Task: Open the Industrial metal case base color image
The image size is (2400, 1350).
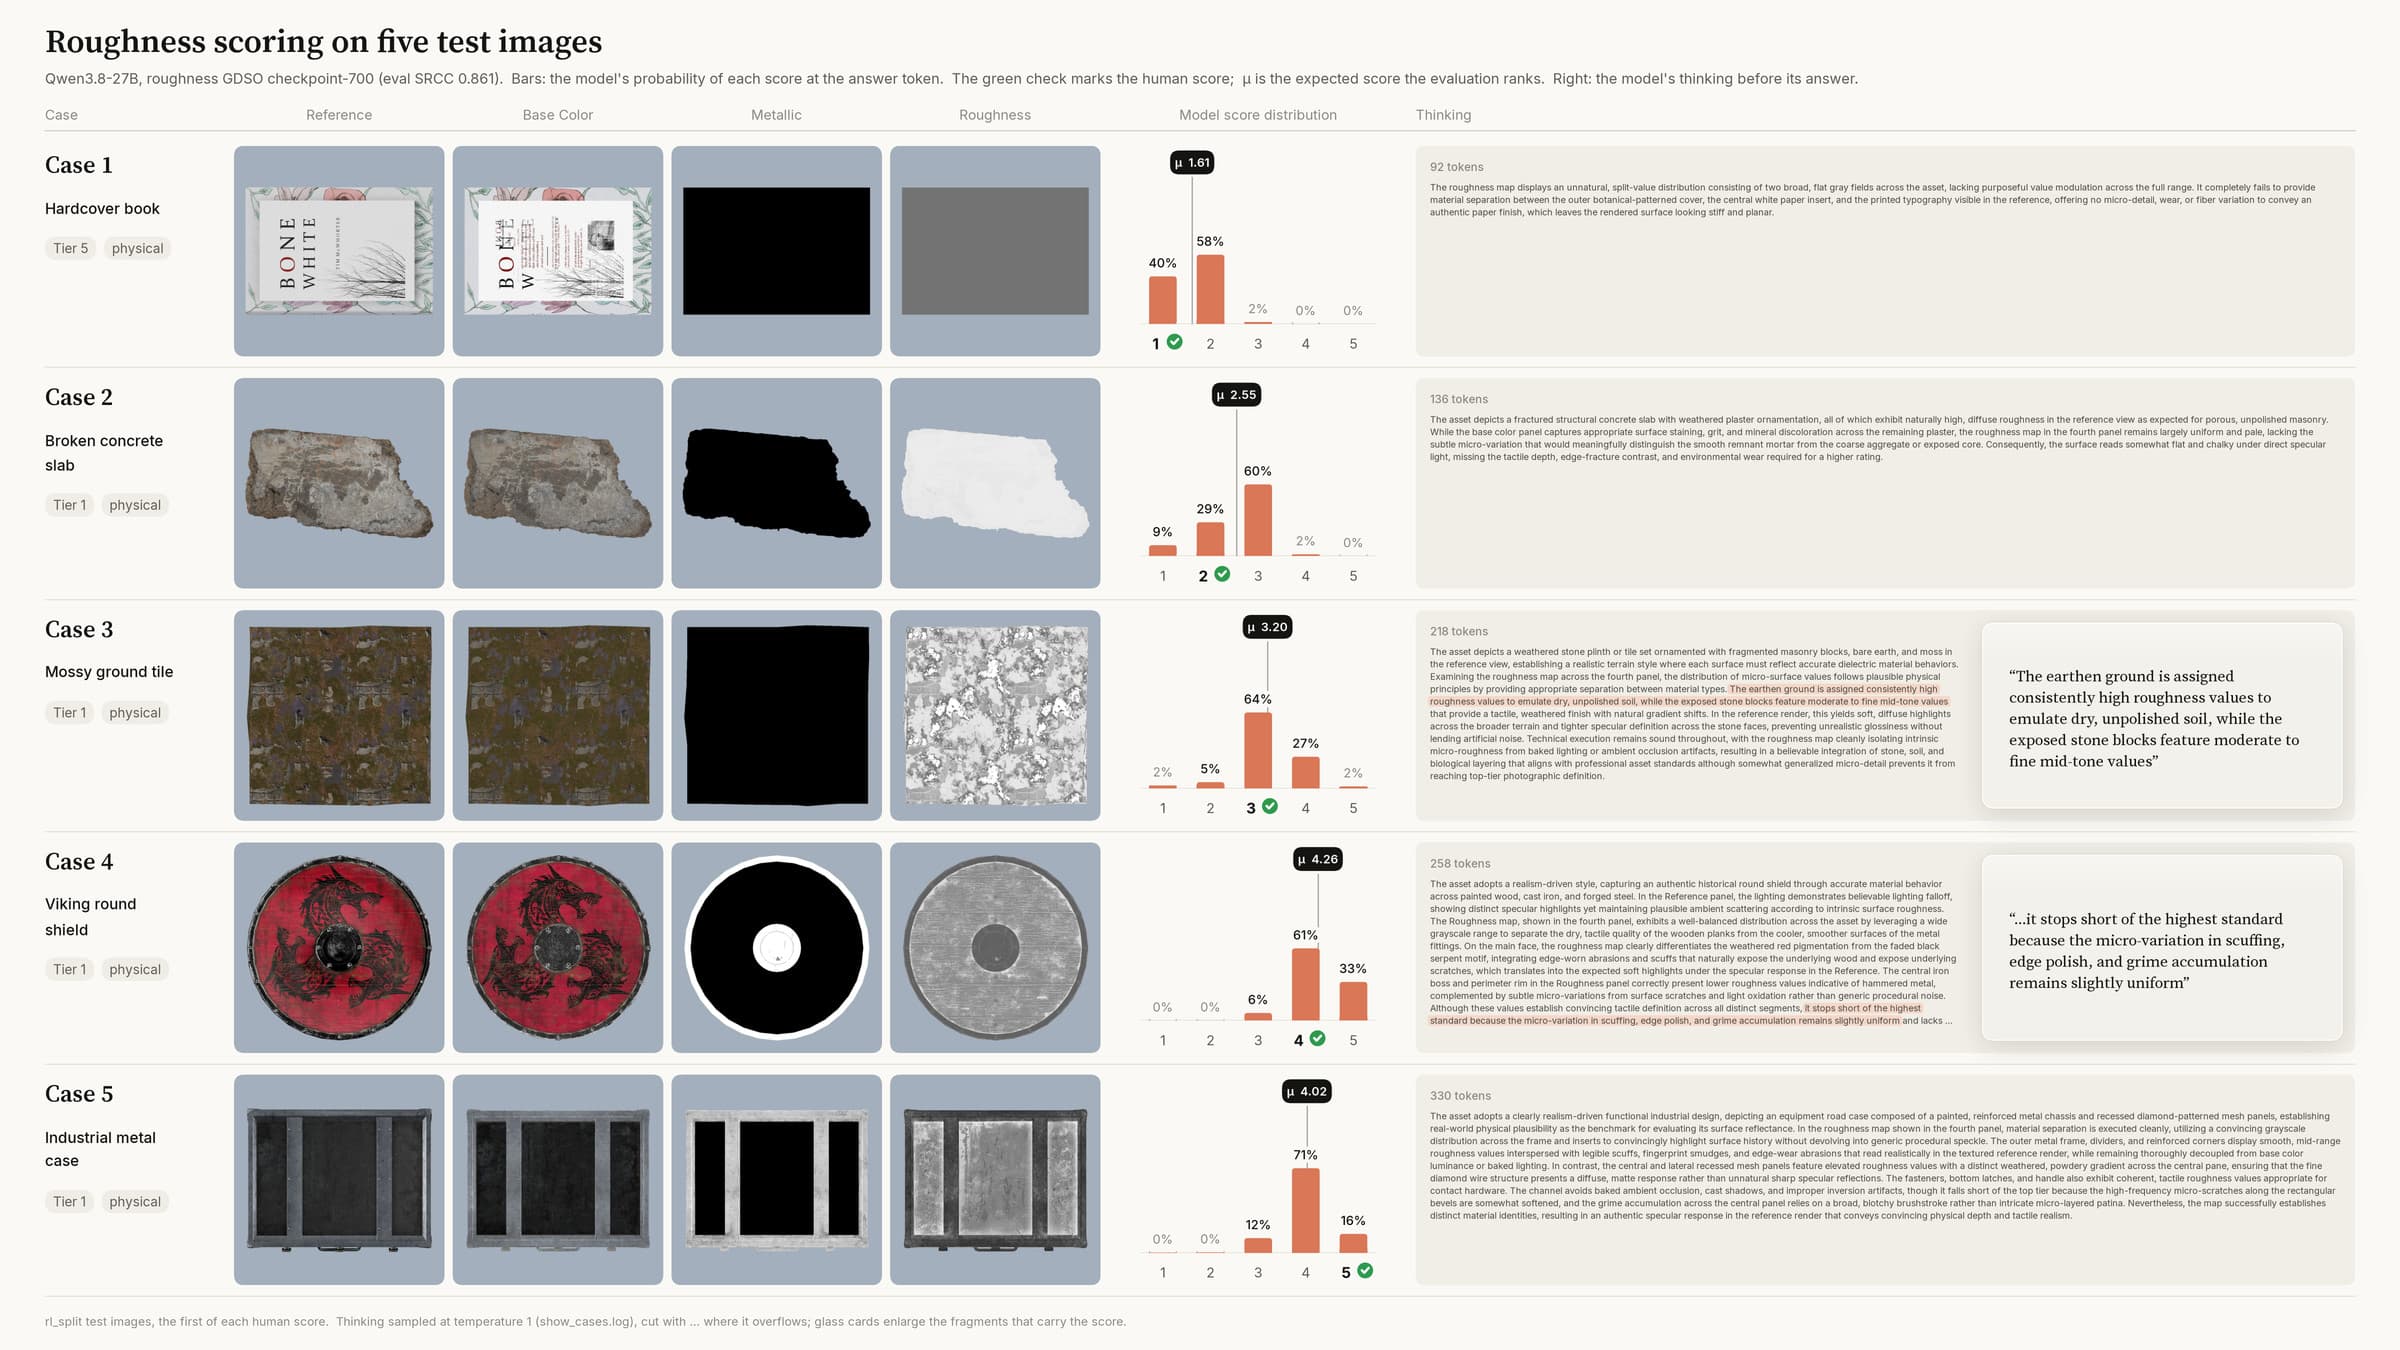Action: [558, 1179]
